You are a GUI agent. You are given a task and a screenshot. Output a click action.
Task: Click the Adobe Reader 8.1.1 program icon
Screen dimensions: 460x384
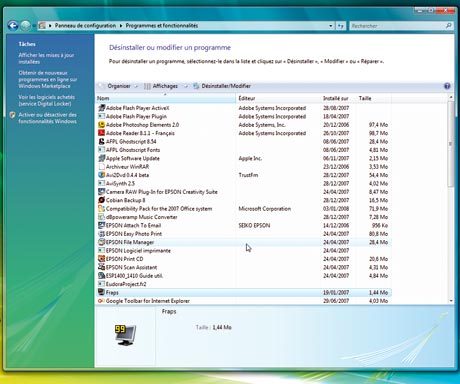click(101, 133)
